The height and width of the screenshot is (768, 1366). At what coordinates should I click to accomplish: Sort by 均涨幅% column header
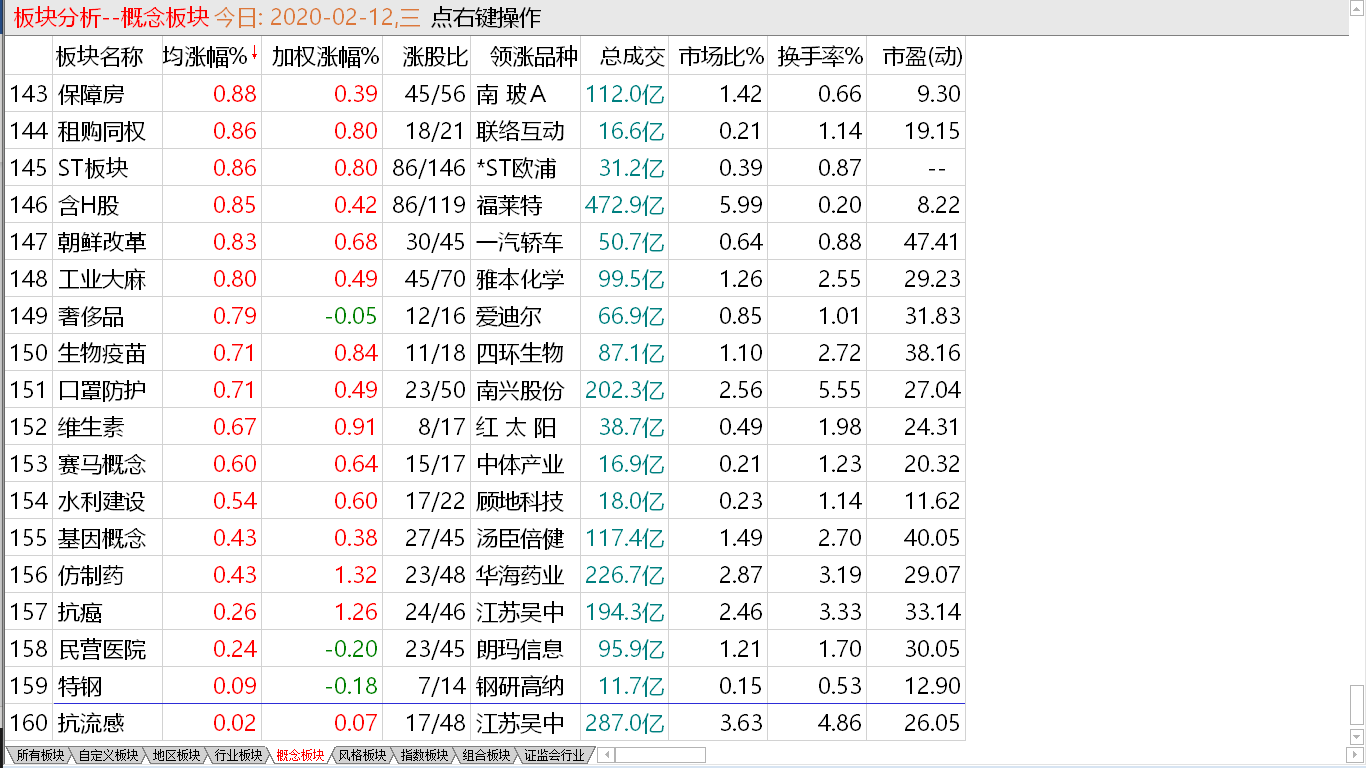click(210, 57)
